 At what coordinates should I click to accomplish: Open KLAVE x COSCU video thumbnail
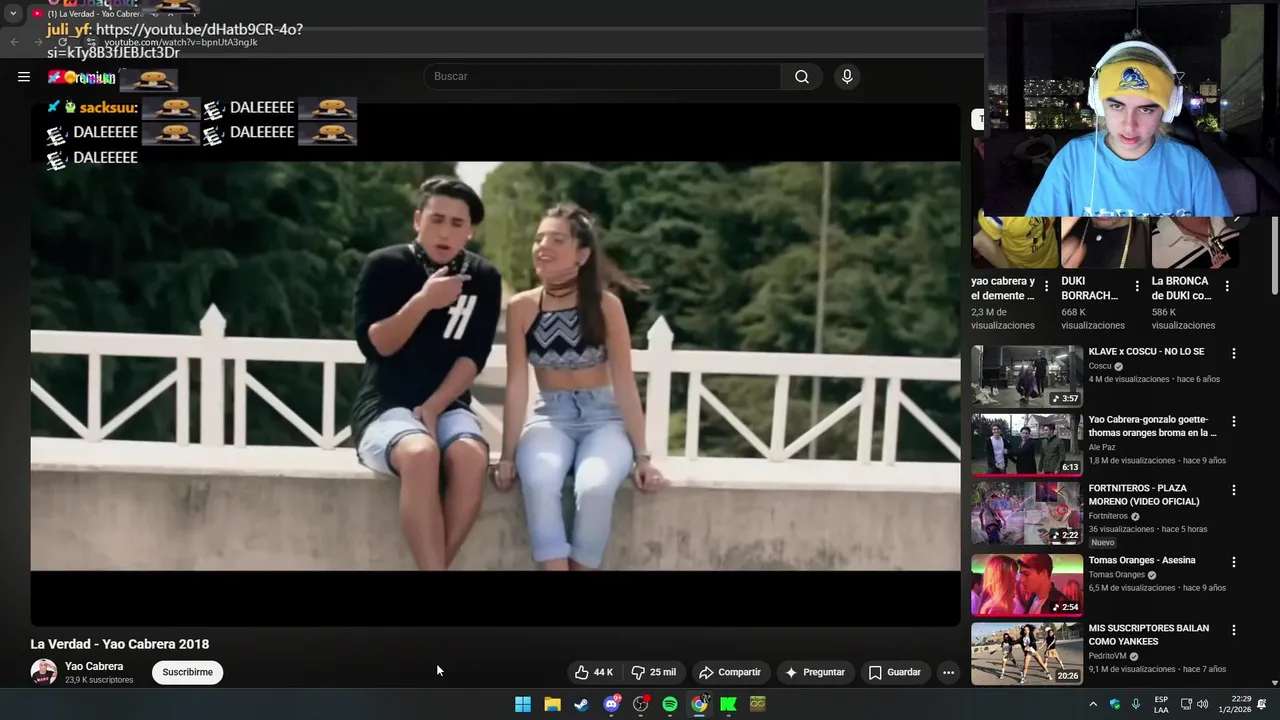pyautogui.click(x=1027, y=376)
